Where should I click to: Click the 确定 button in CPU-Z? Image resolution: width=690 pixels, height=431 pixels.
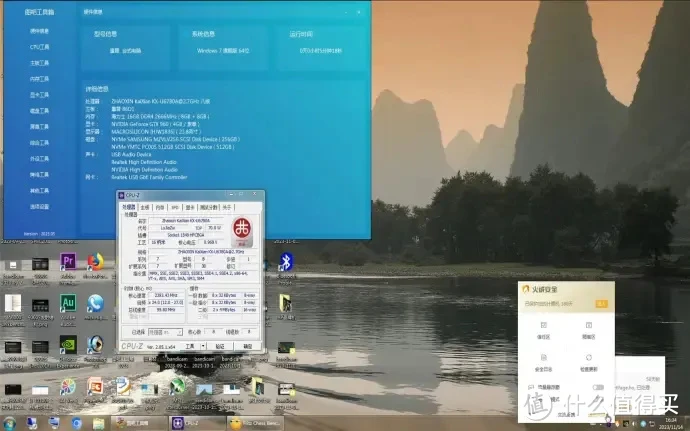pyautogui.click(x=248, y=346)
